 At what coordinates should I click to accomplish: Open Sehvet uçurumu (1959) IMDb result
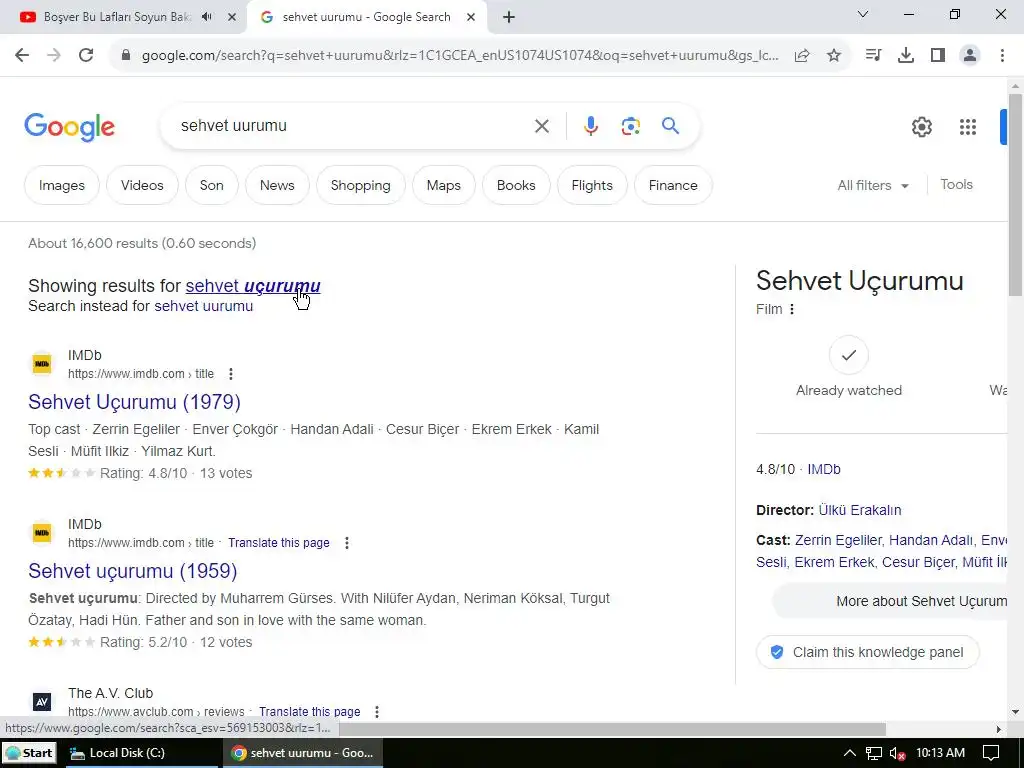pos(133,571)
